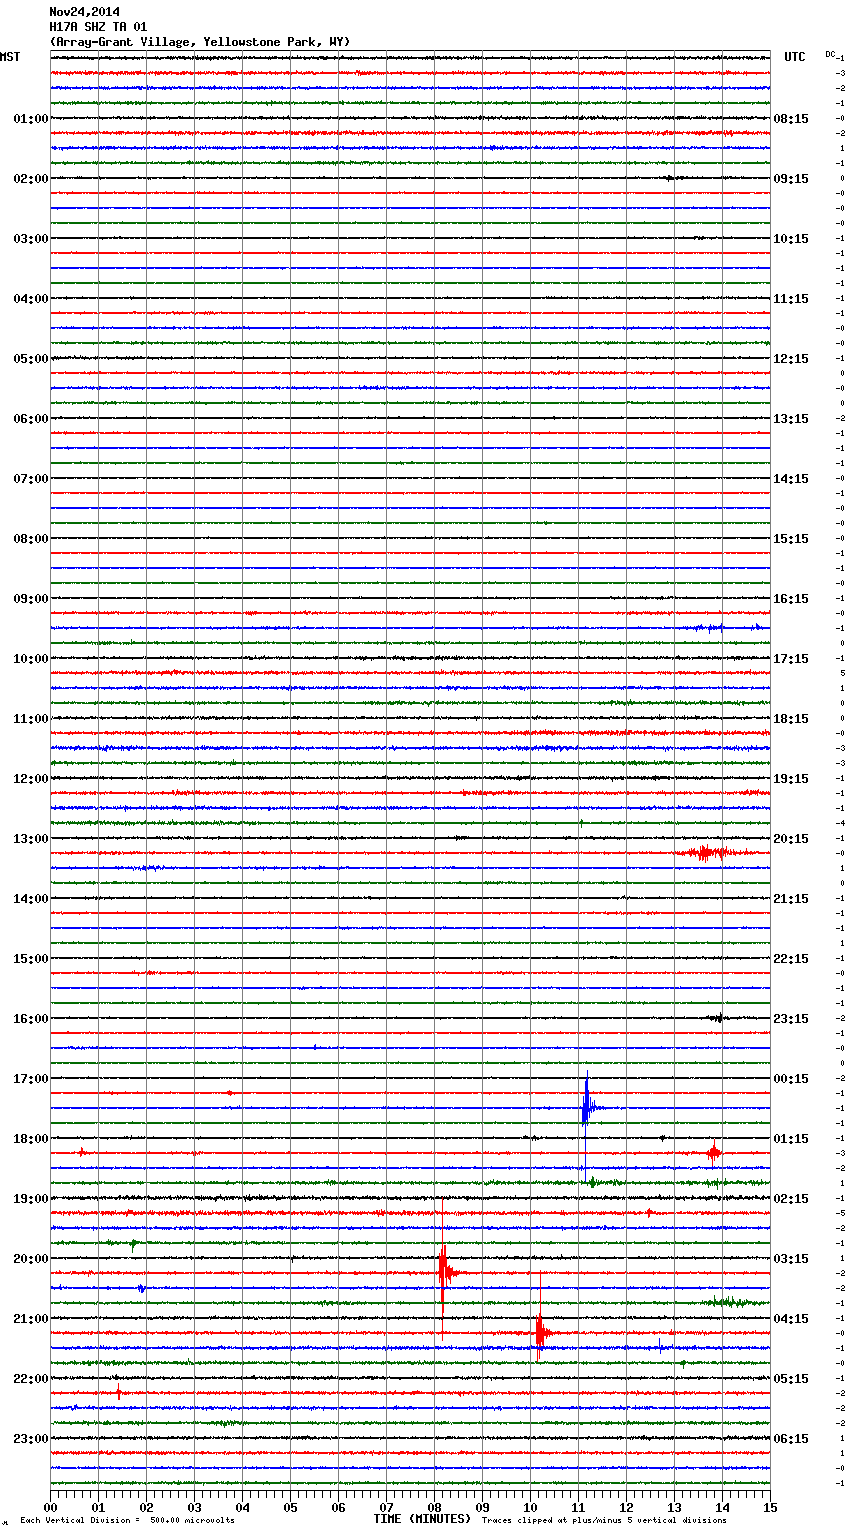Click the 00:15 UTC time label
The width and height of the screenshot is (850, 1534).
pyautogui.click(x=791, y=1079)
